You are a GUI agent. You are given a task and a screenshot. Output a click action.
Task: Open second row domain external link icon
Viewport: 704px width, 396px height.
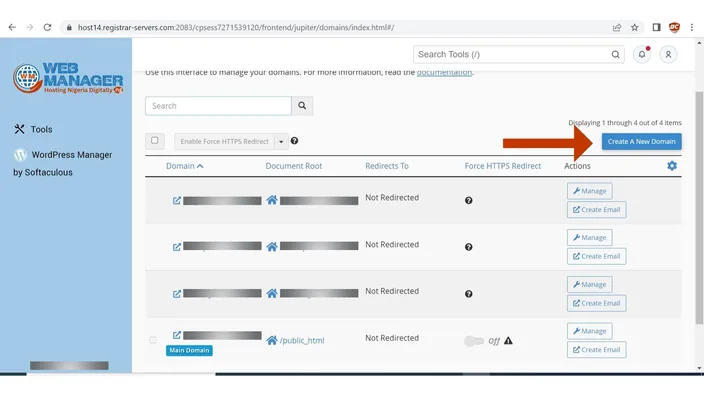(177, 247)
